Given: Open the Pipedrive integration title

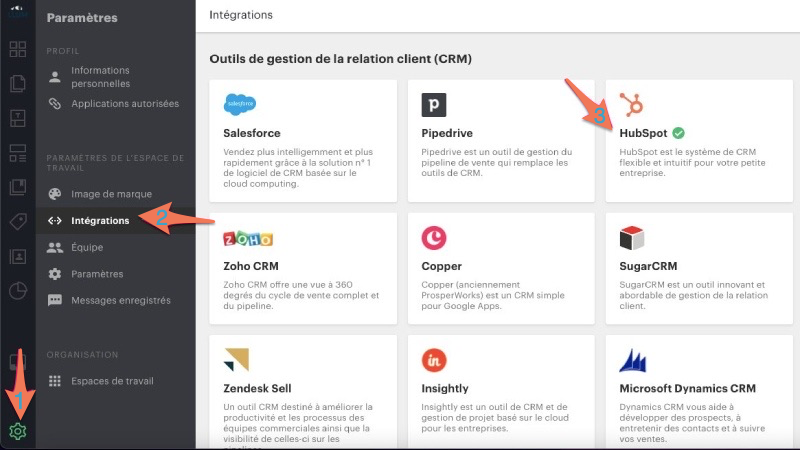Looking at the screenshot, I should (x=447, y=133).
